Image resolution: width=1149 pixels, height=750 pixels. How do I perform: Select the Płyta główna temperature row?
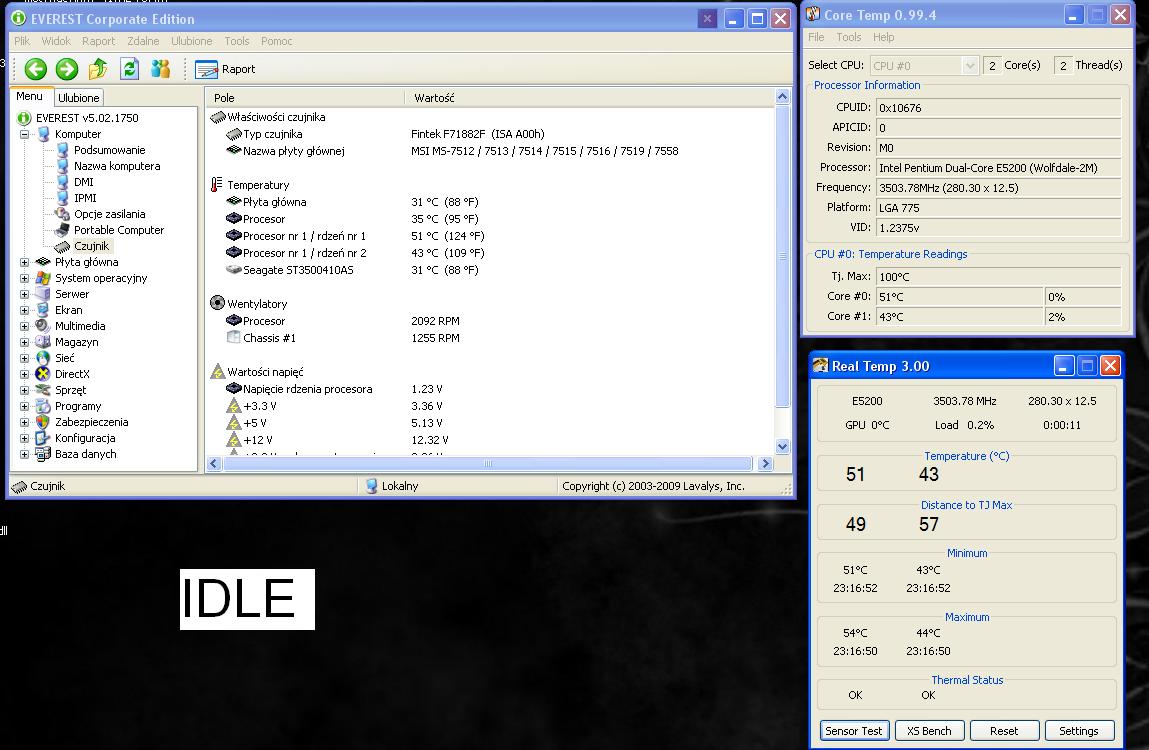point(491,202)
